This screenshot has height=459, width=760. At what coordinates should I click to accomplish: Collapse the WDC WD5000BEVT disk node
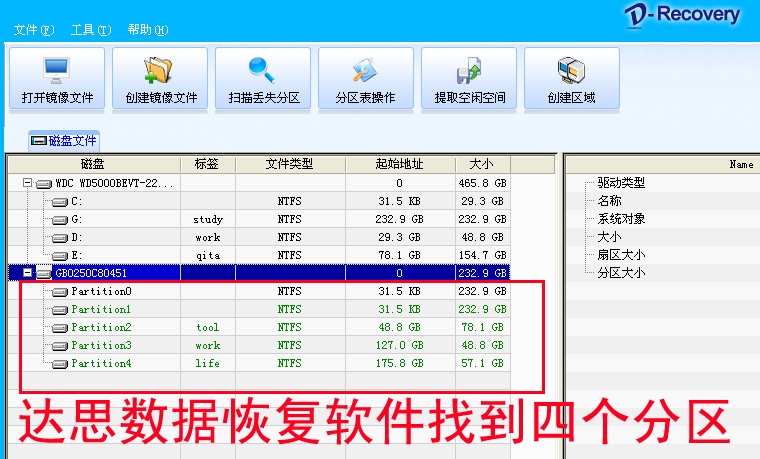click(x=28, y=183)
